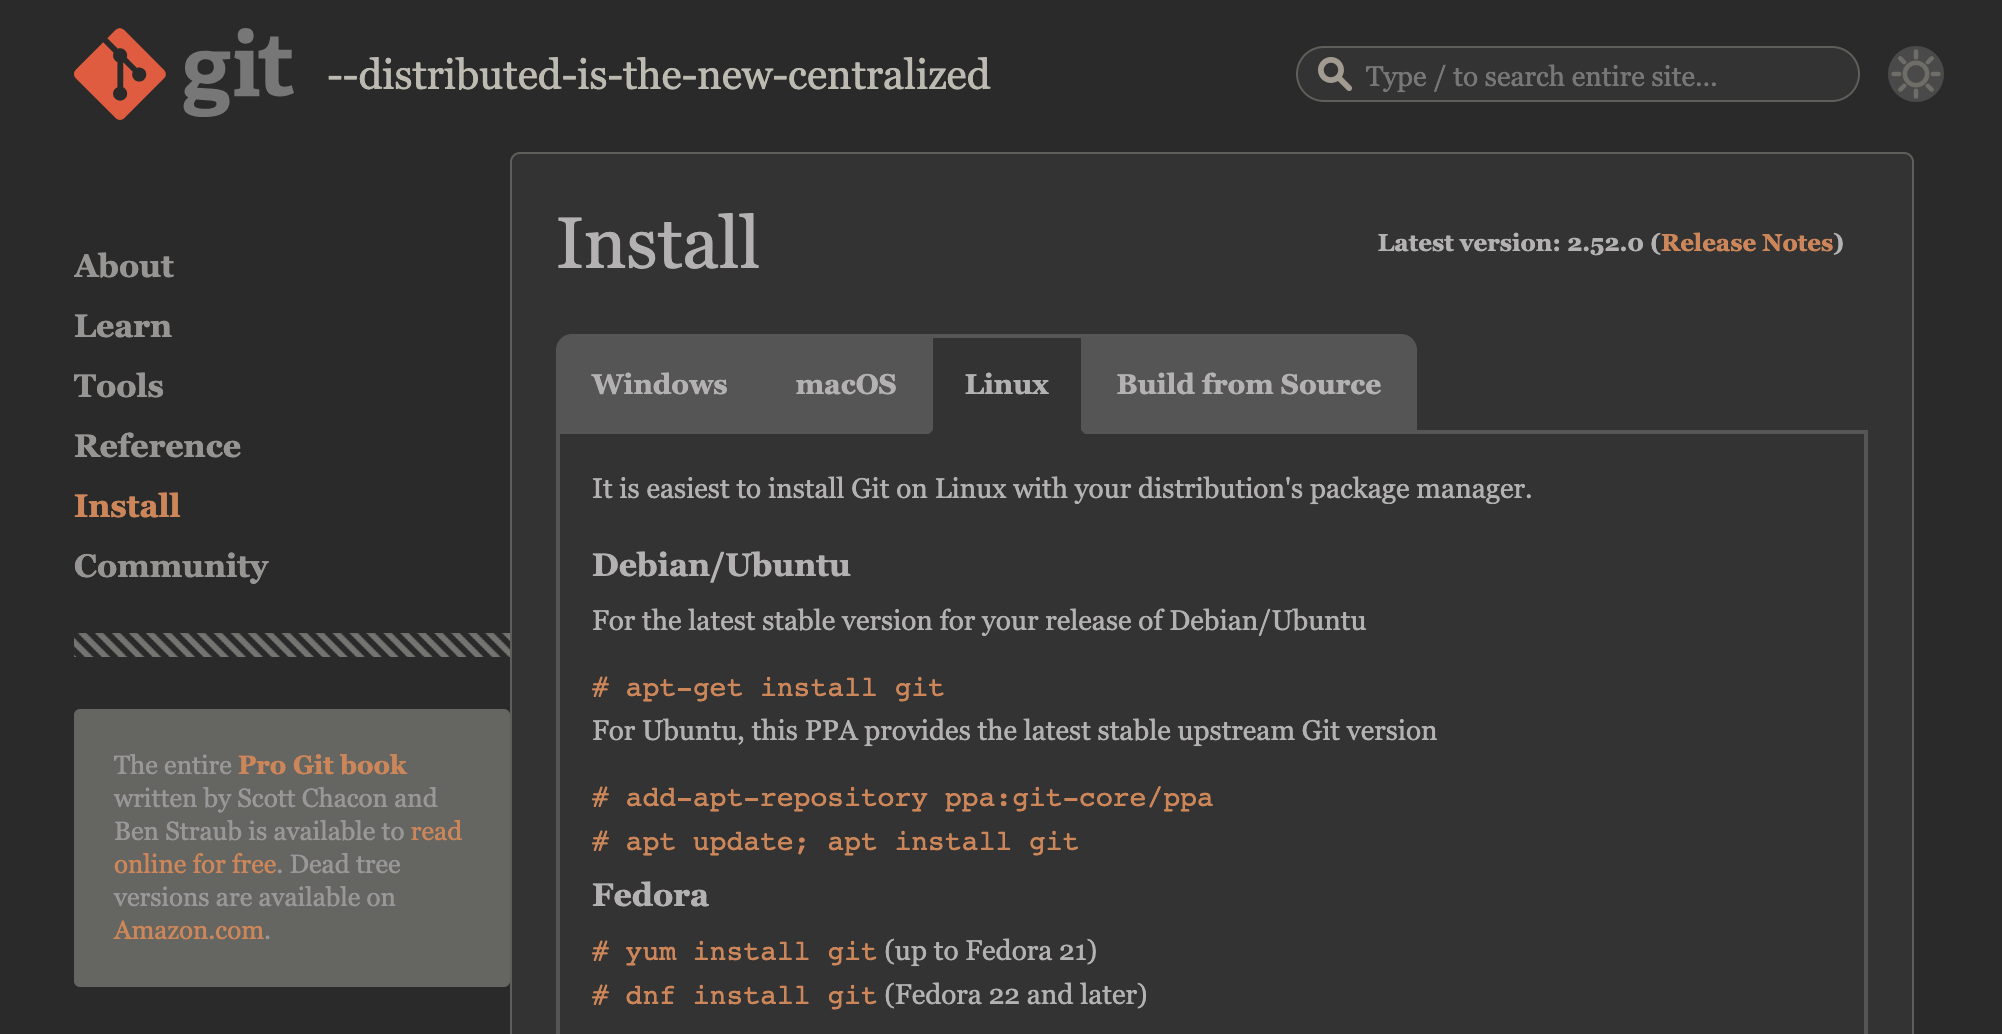Switch to the macOS tab
Screen dimensions: 2002x1034
click(x=845, y=385)
